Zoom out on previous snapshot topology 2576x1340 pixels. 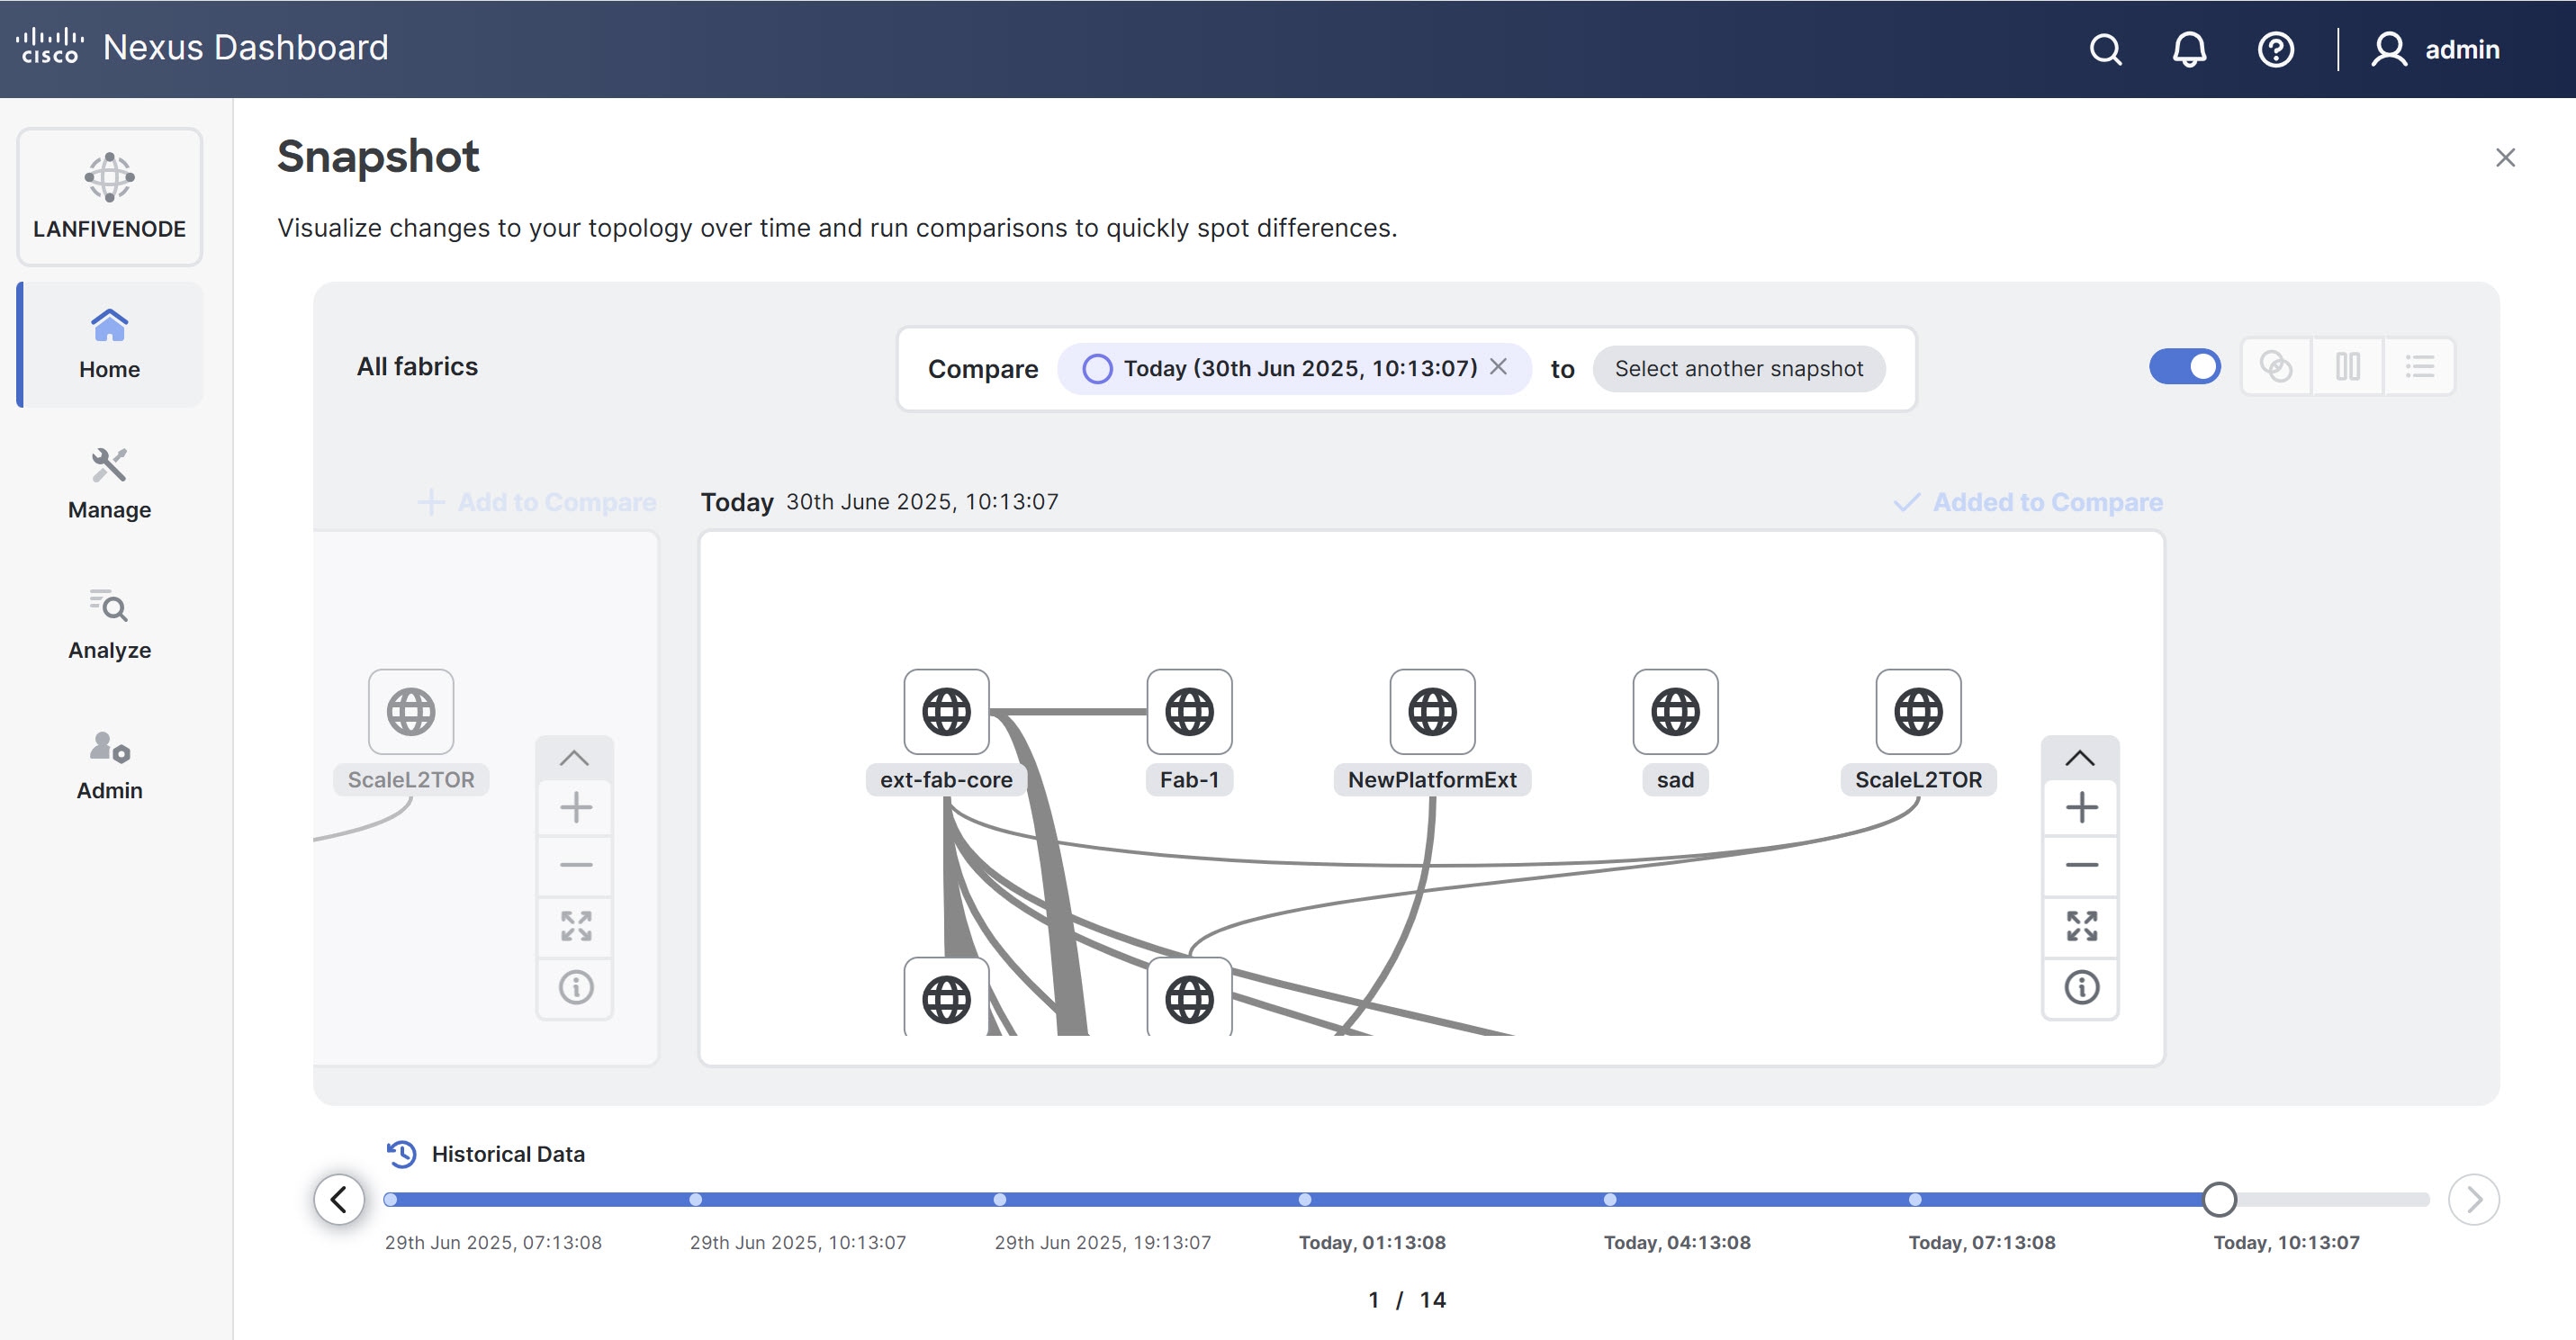tap(574, 865)
